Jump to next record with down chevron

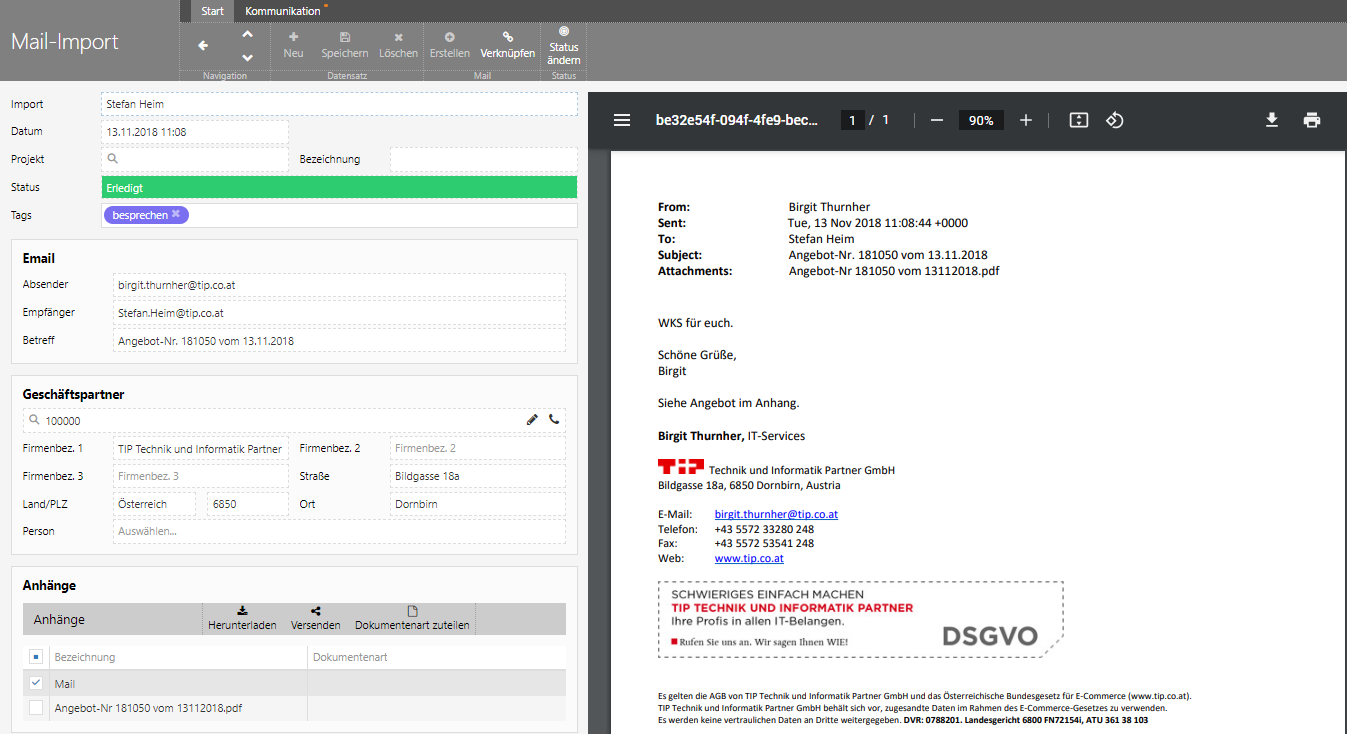coord(248,57)
